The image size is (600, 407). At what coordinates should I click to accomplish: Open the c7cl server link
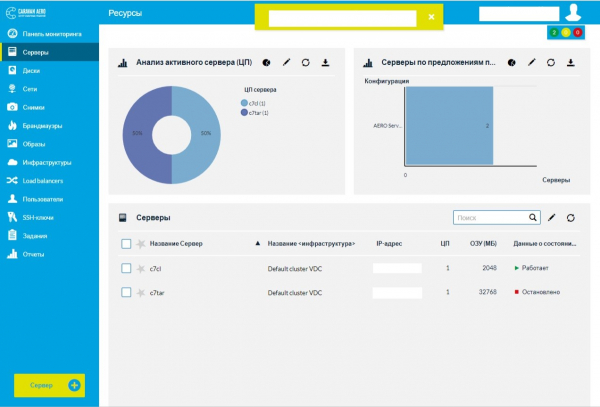[156, 268]
